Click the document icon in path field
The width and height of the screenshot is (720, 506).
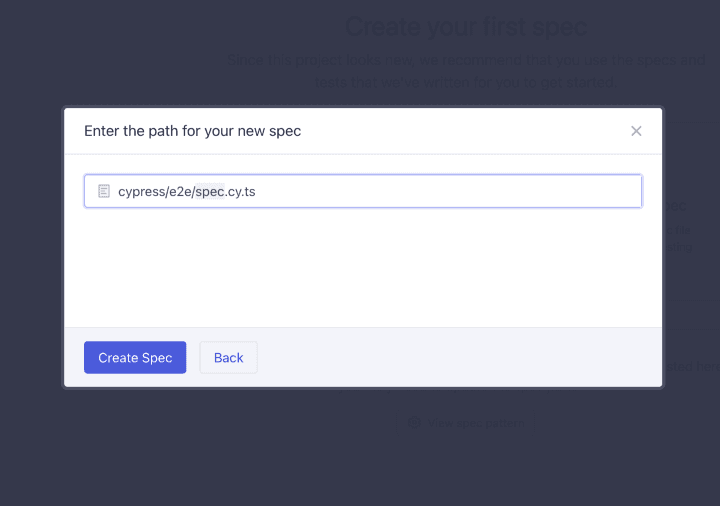tap(103, 191)
